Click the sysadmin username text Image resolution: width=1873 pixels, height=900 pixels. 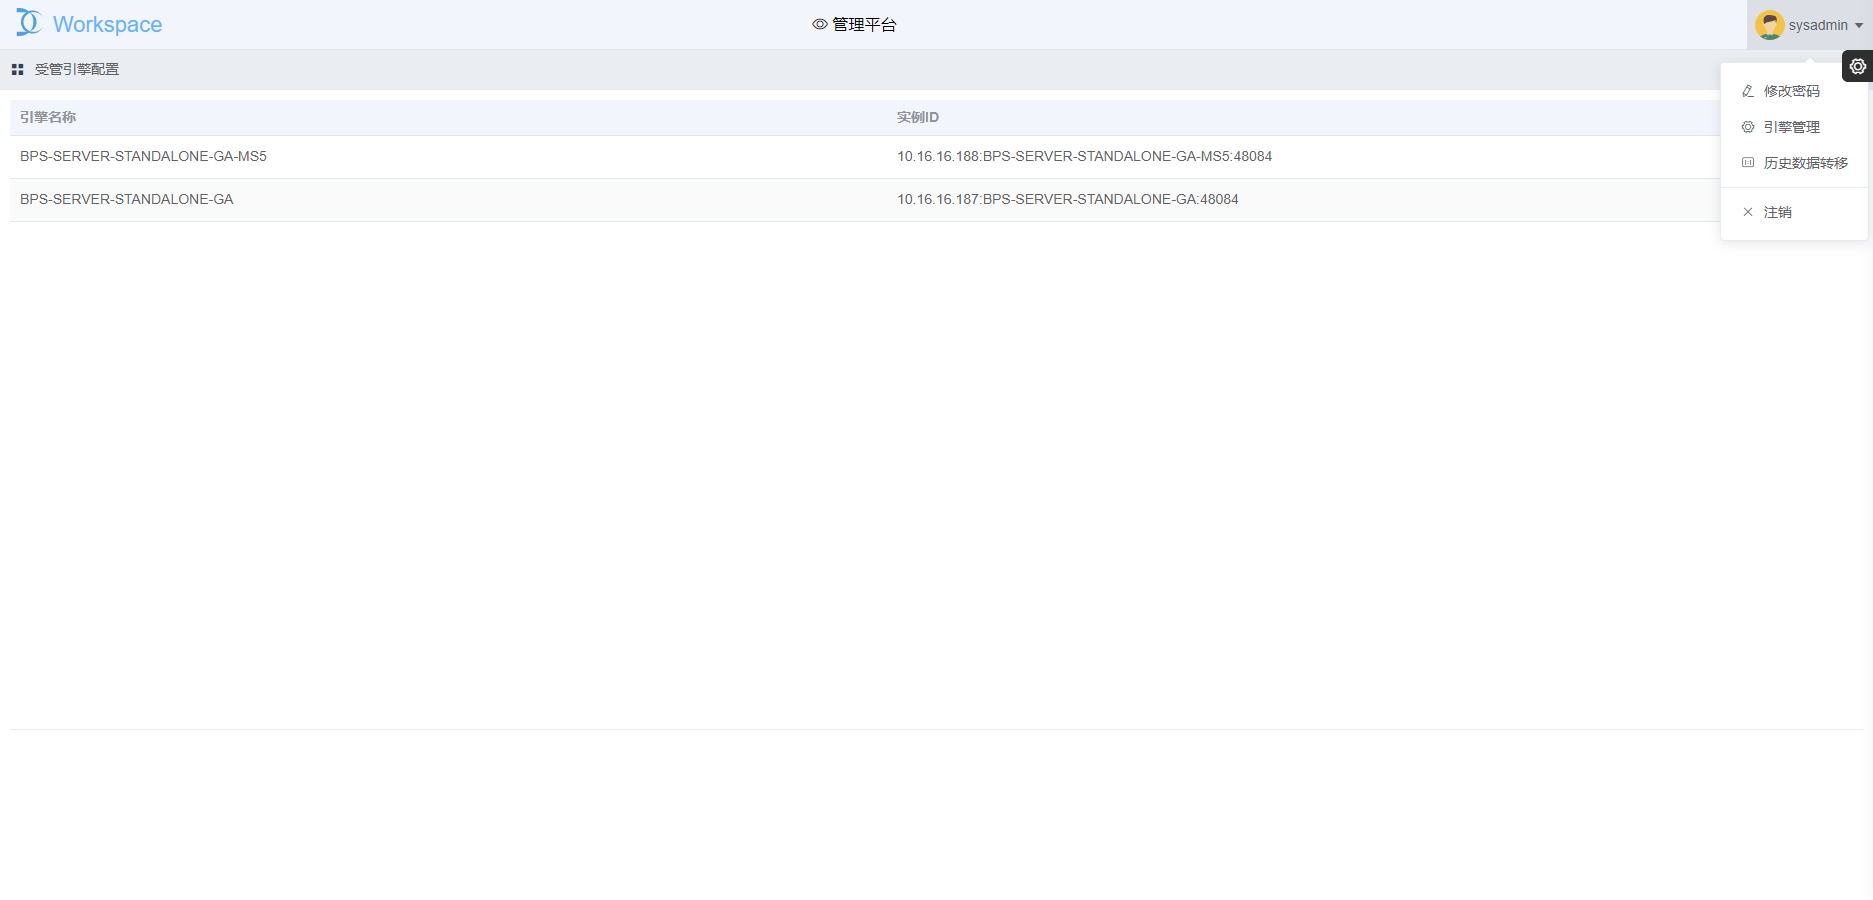click(1817, 25)
